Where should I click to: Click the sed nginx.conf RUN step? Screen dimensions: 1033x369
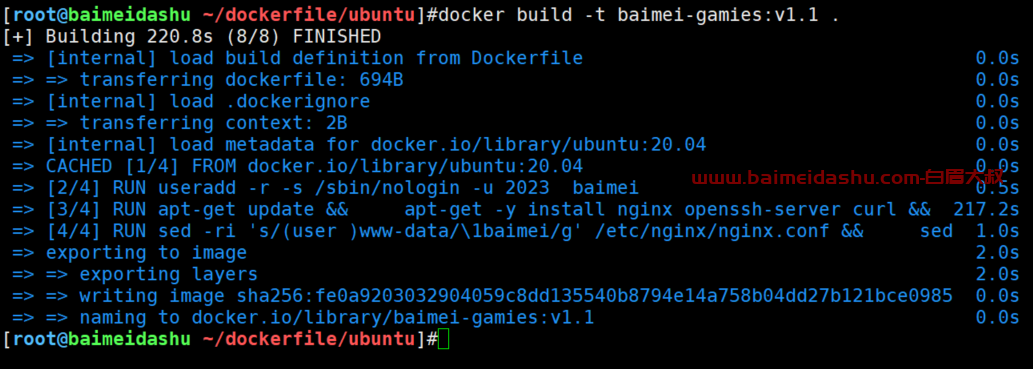482,231
